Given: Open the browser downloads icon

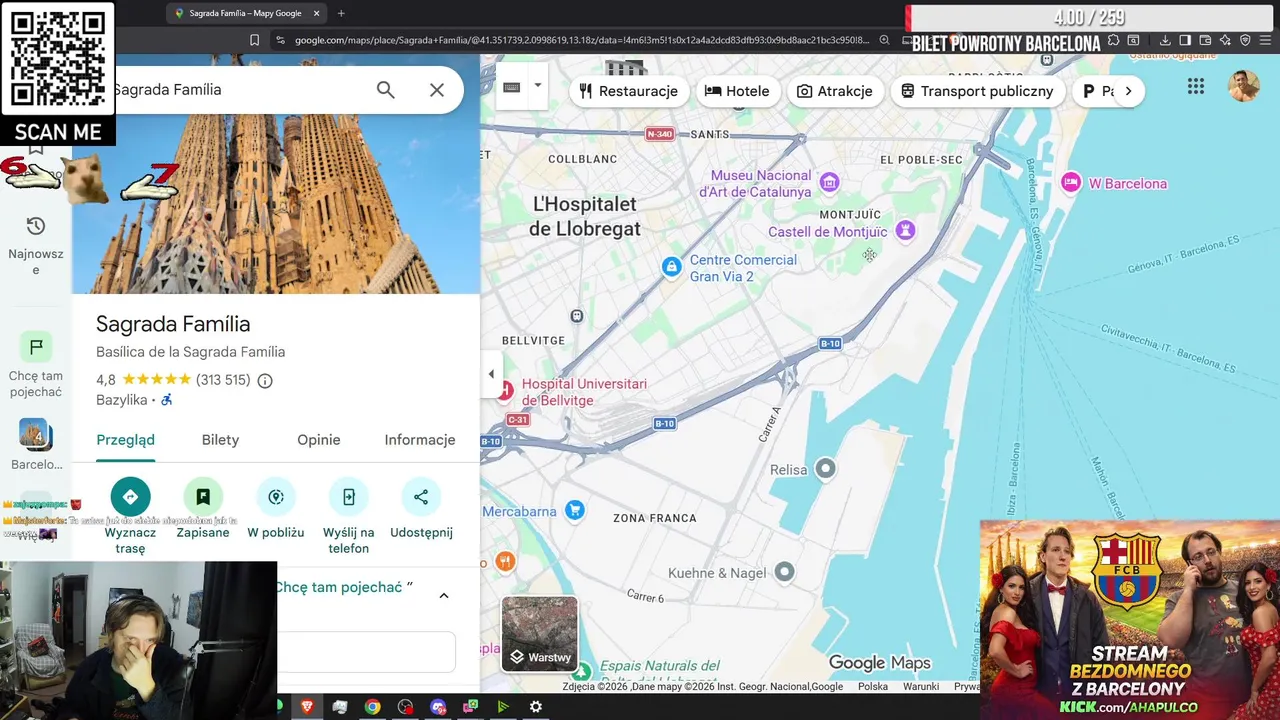Looking at the screenshot, I should pos(1165,40).
